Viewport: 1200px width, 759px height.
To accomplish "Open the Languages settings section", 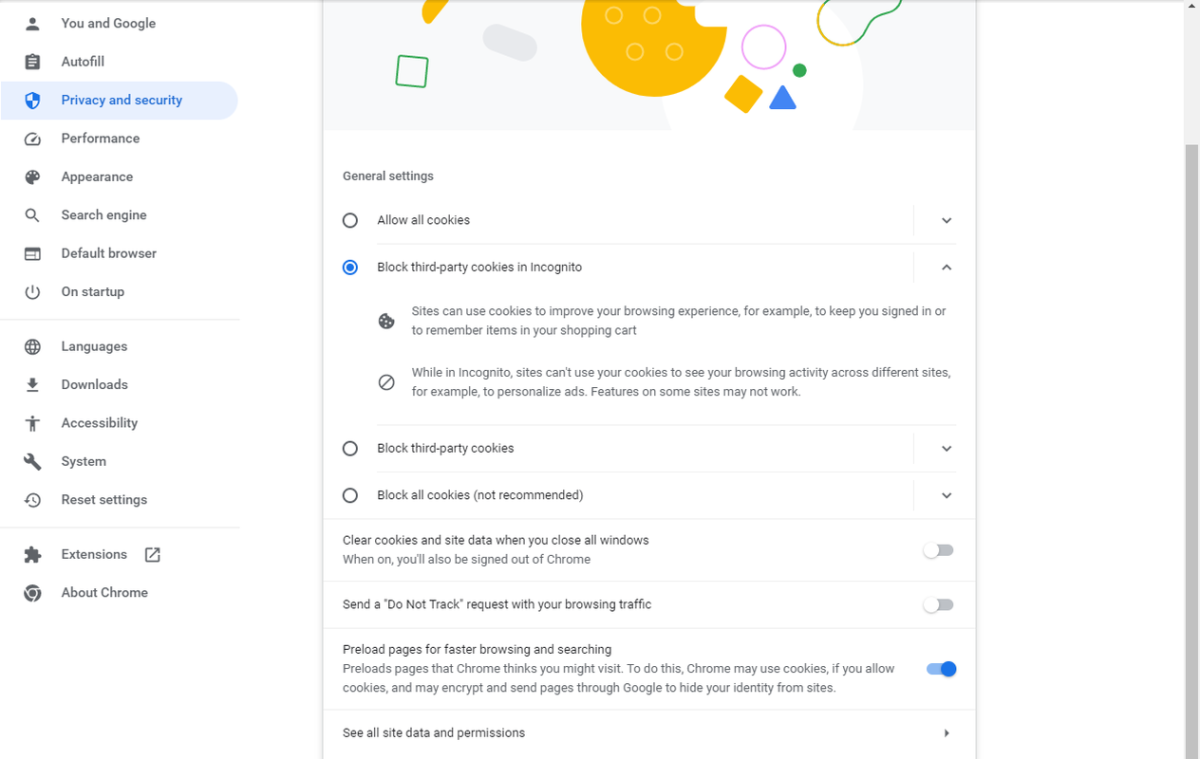I will (x=94, y=347).
